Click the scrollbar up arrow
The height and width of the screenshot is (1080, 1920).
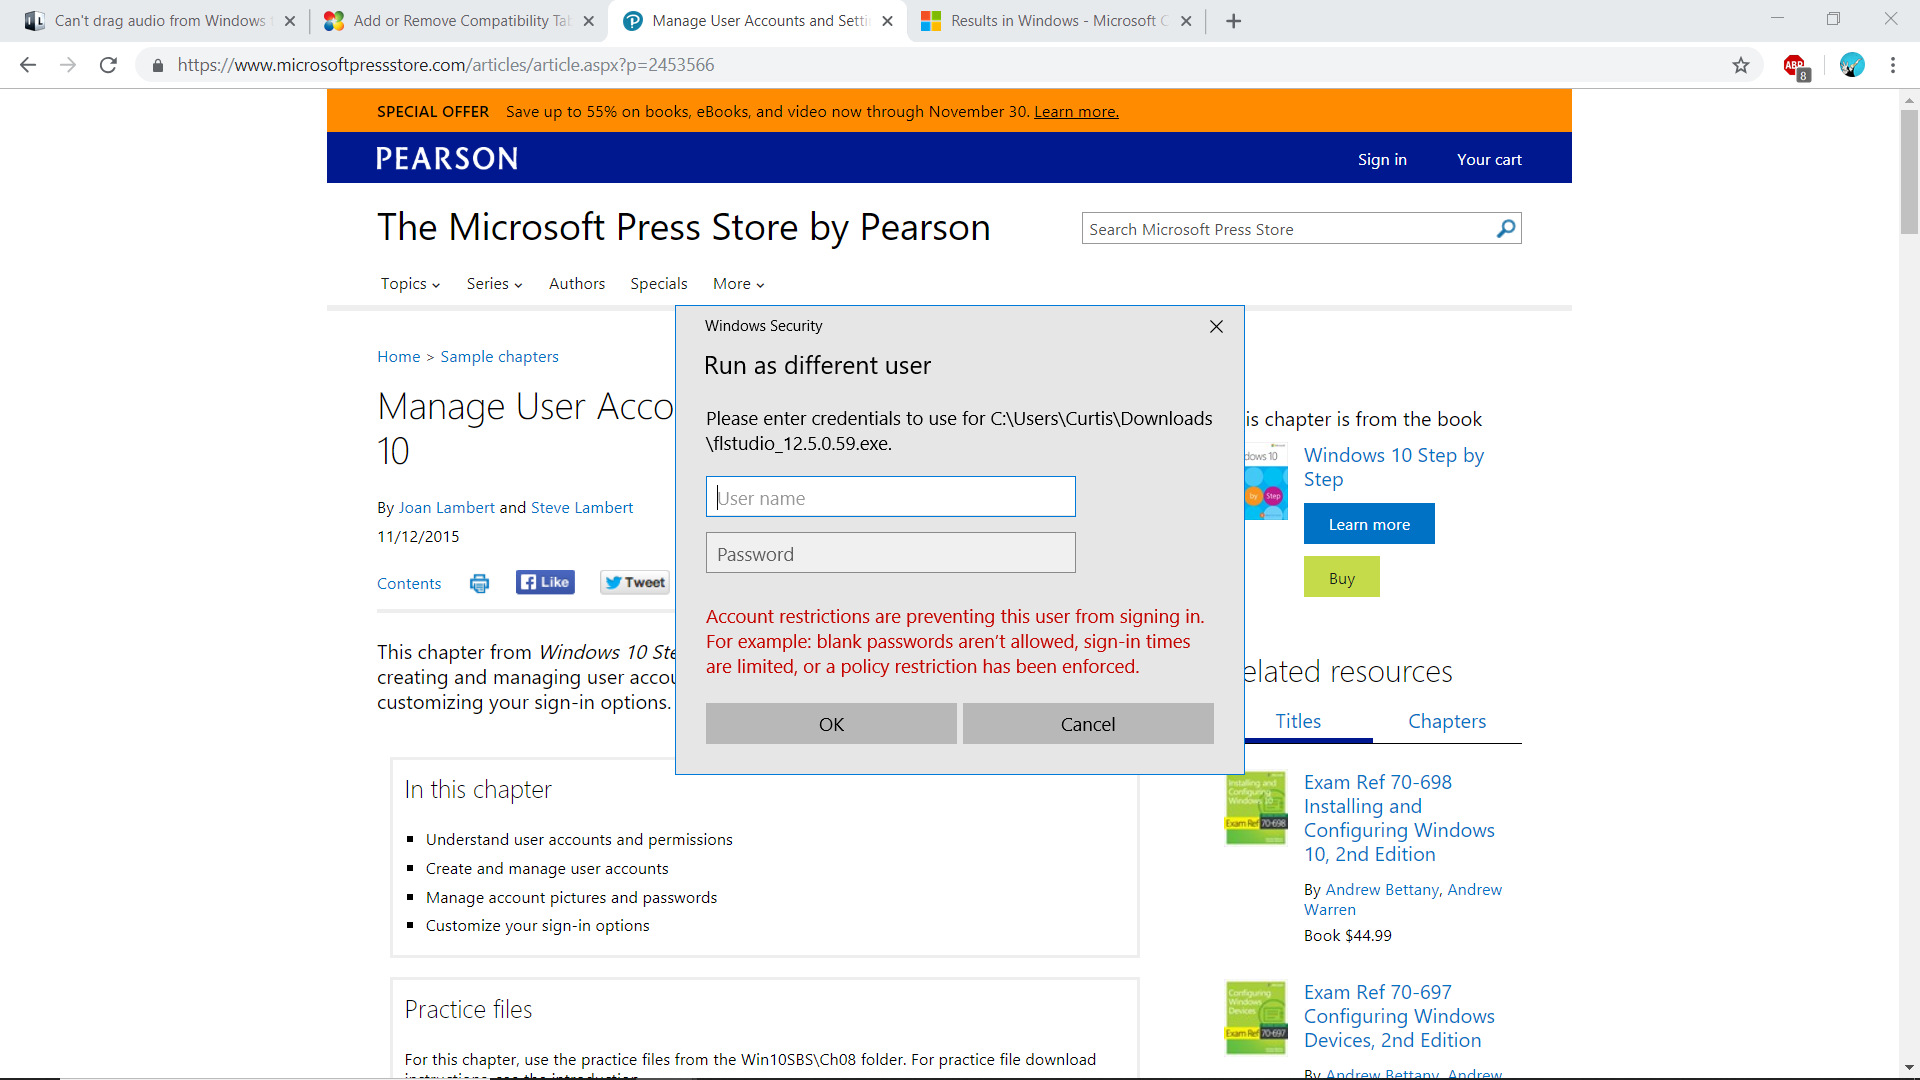click(1909, 100)
